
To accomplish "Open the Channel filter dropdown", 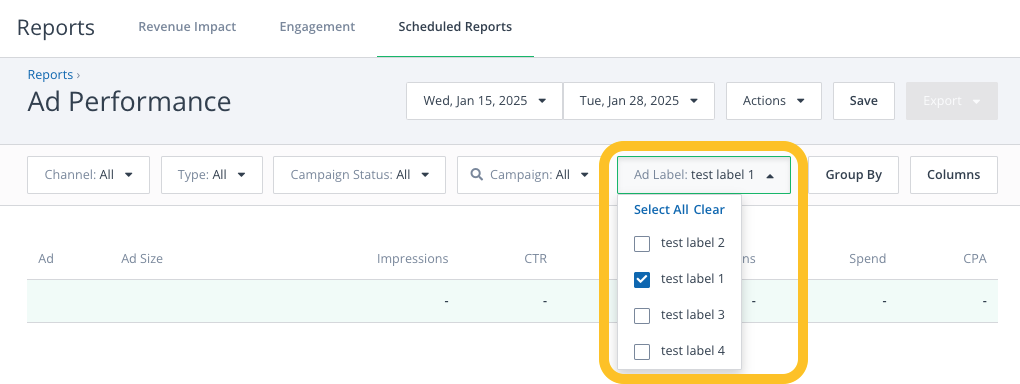I will pos(88,175).
